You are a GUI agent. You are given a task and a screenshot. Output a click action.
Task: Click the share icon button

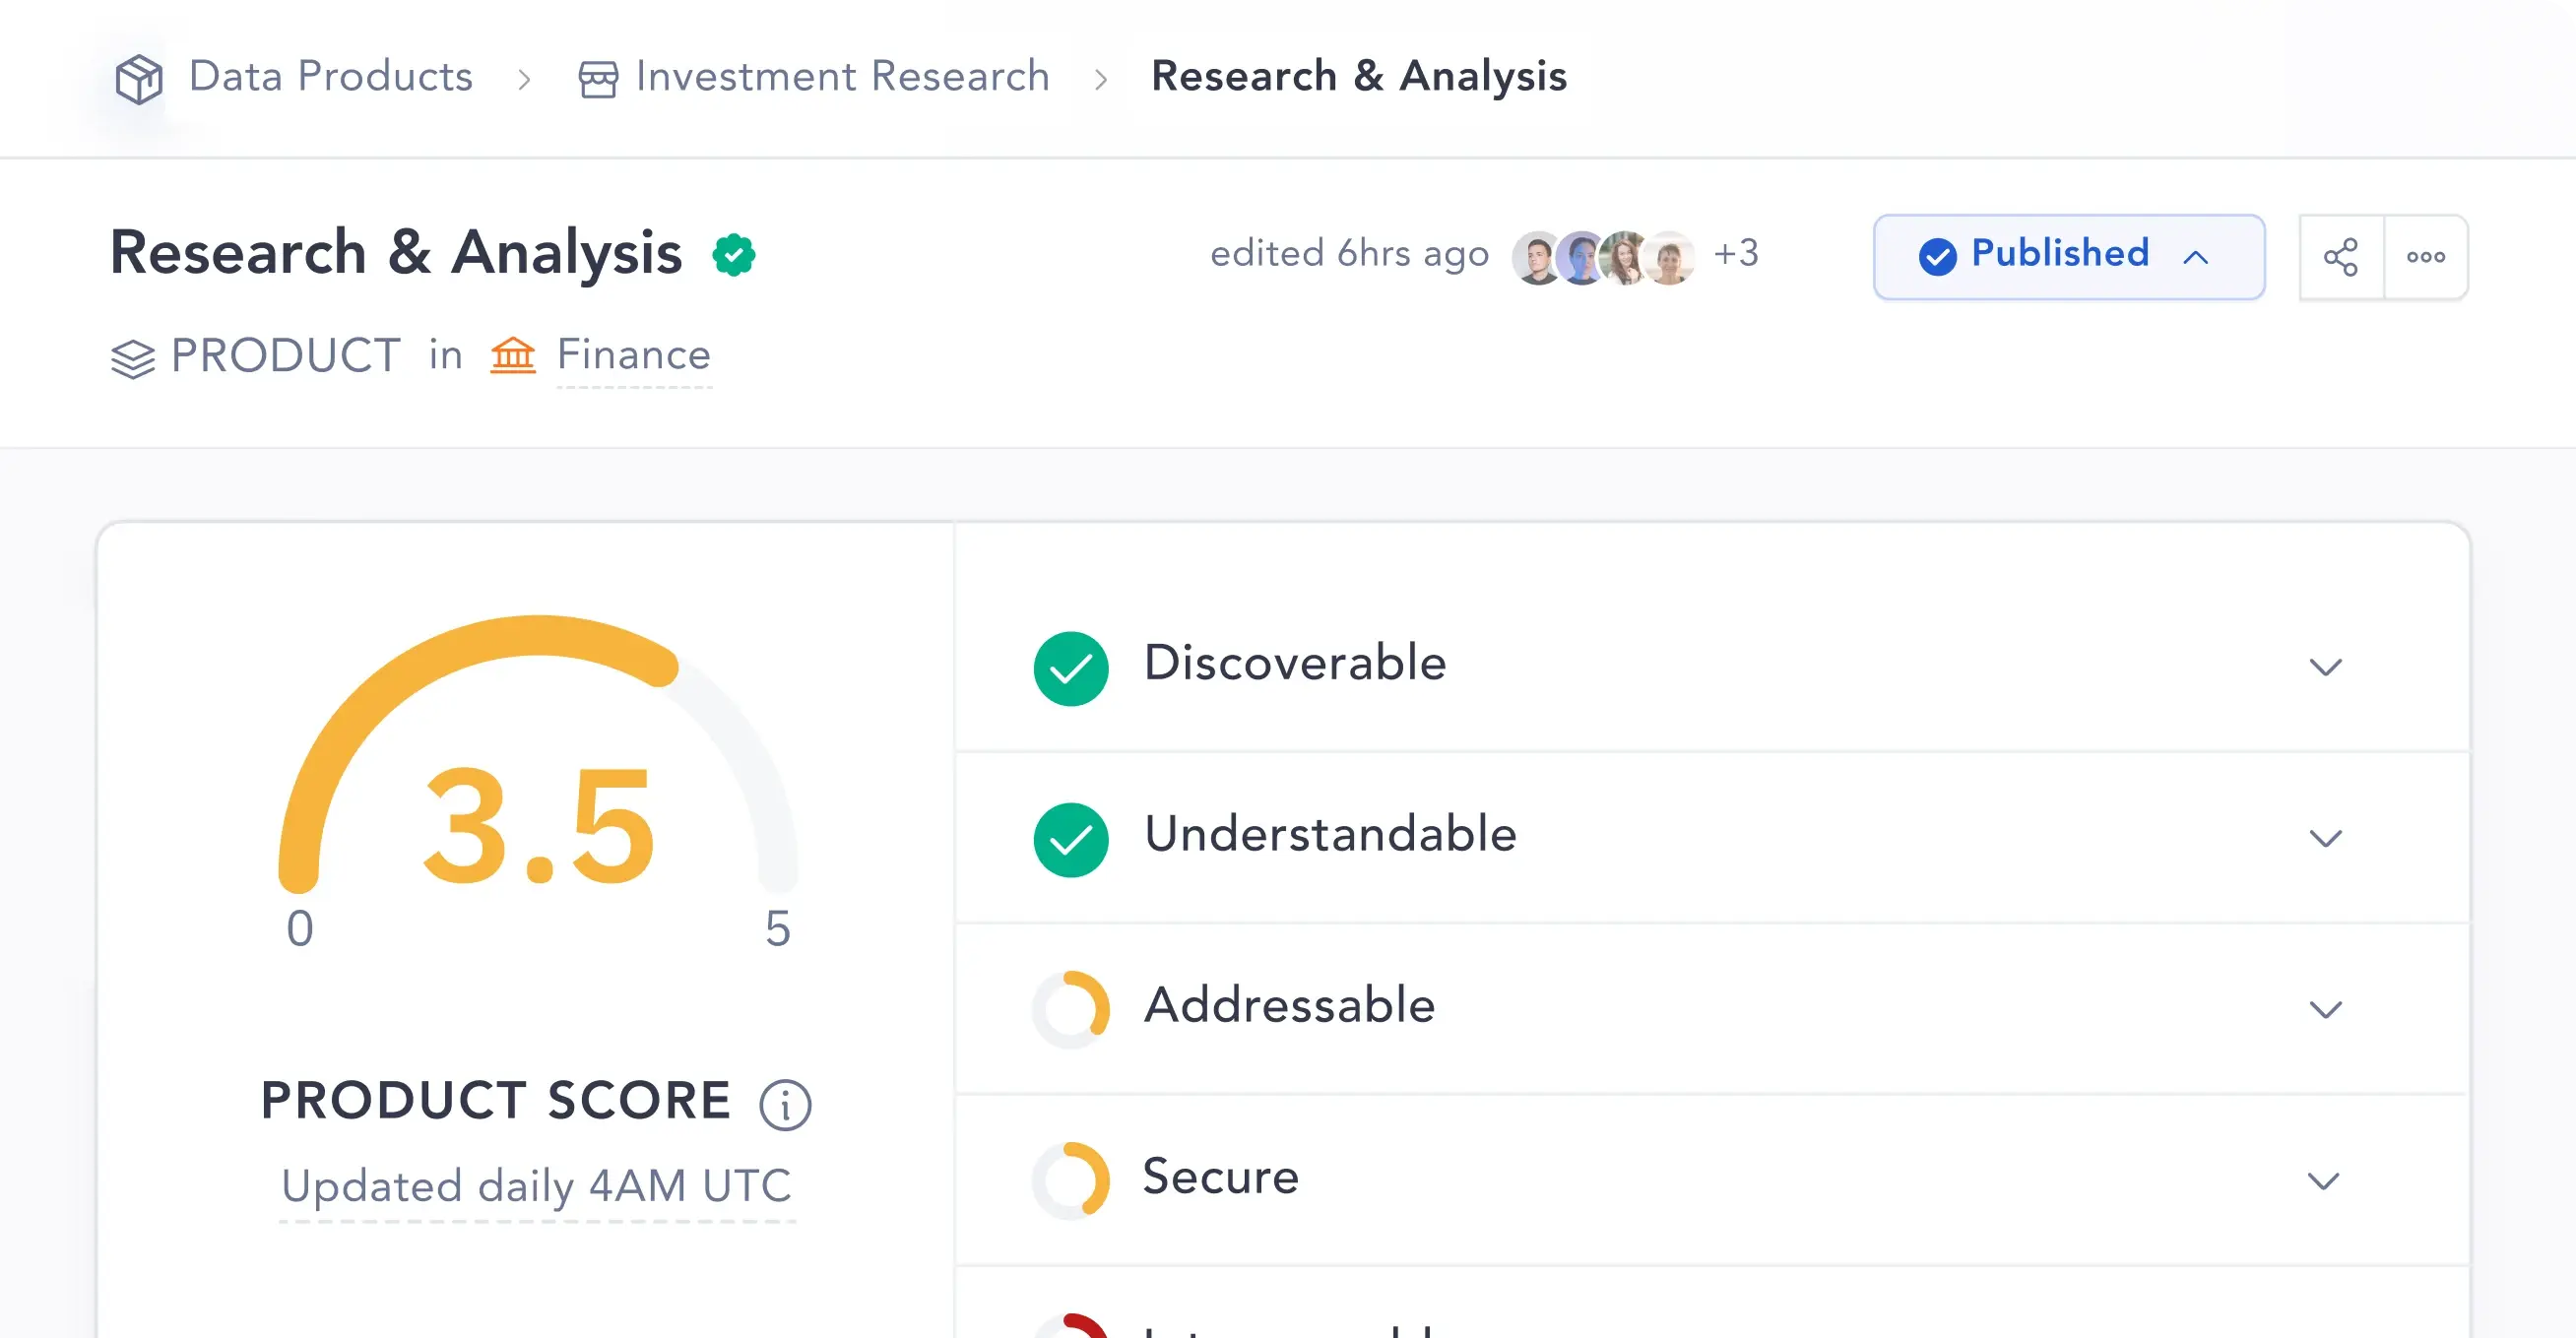point(2340,257)
